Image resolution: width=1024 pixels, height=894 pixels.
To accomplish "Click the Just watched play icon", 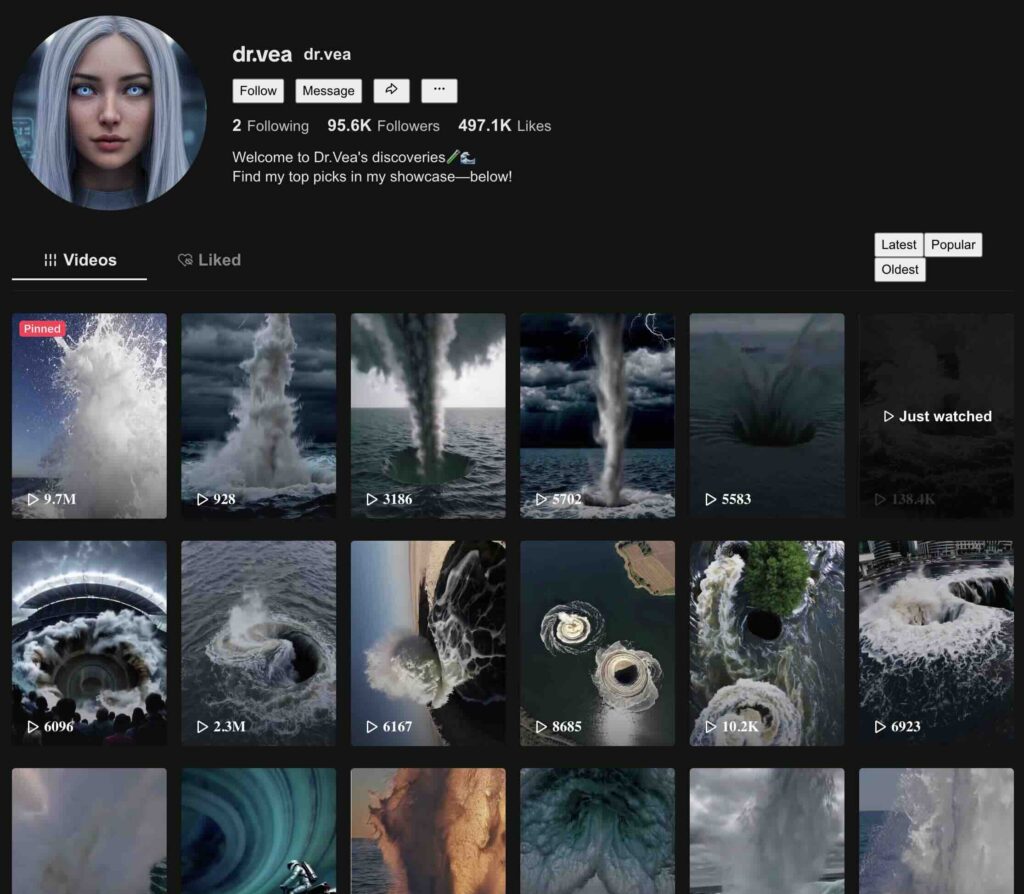I will (888, 416).
